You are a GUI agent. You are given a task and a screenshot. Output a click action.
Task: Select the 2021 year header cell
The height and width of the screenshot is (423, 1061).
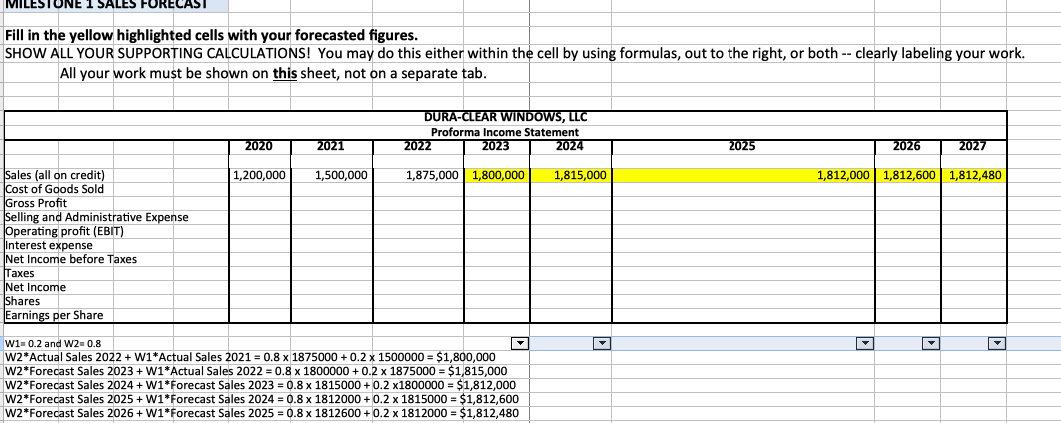(x=331, y=146)
